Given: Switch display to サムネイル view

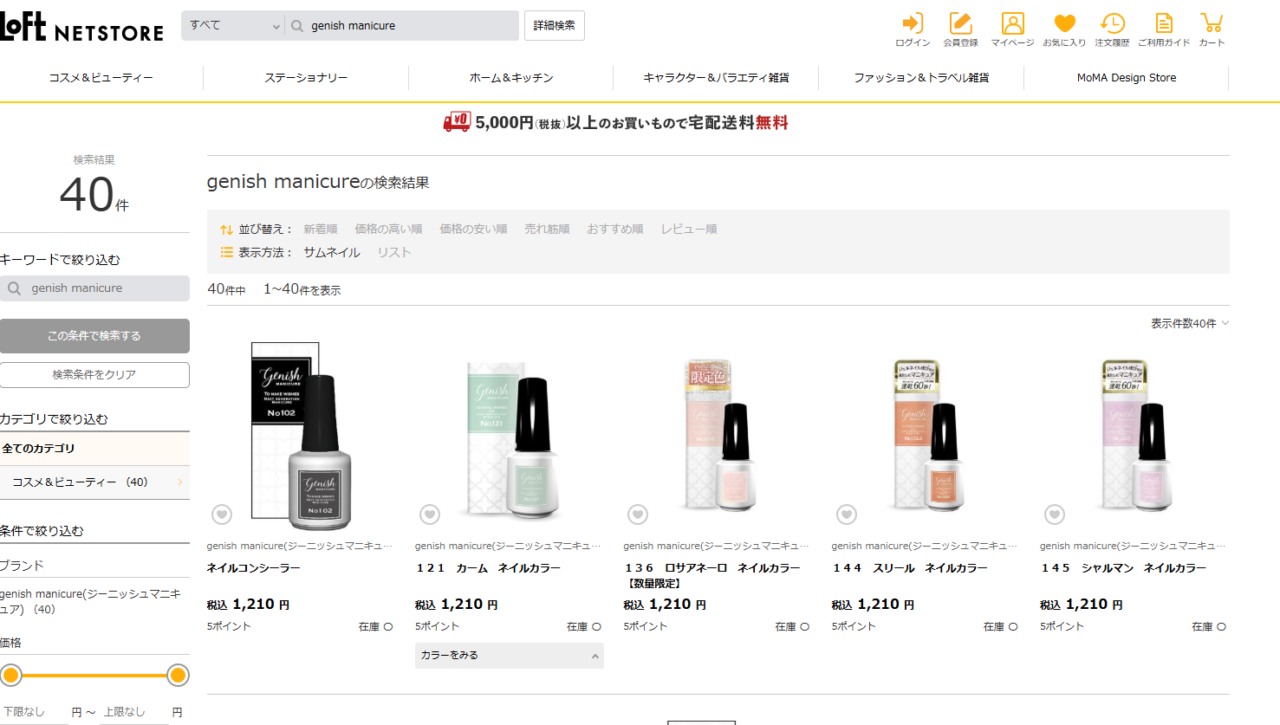Looking at the screenshot, I should (x=331, y=253).
